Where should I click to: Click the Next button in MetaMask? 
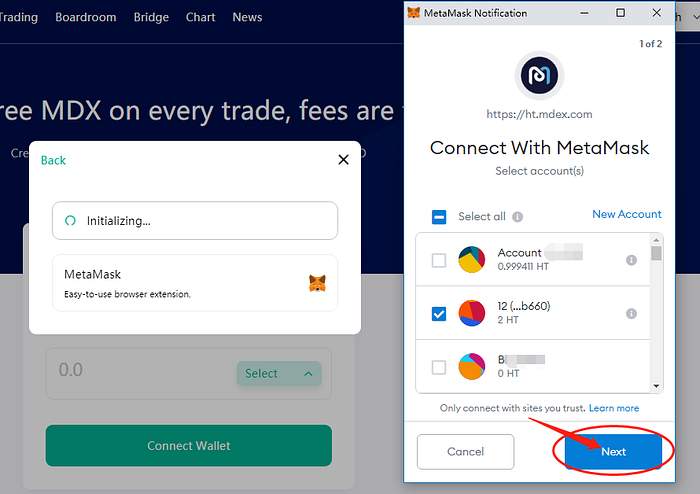coord(613,452)
